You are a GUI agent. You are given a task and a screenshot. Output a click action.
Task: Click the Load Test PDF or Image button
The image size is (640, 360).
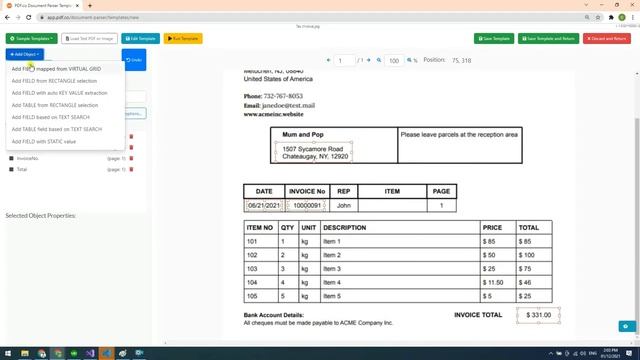[89, 38]
